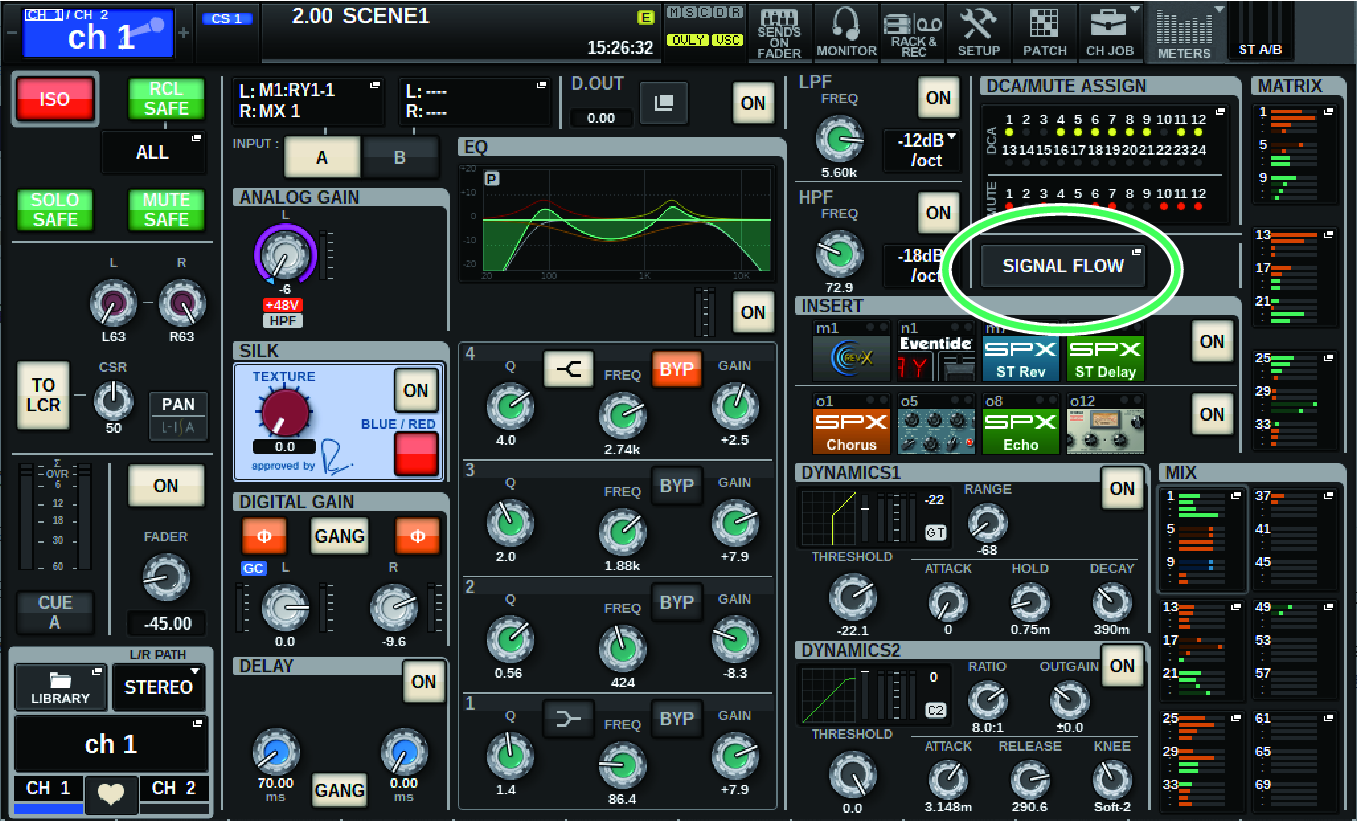Screen dimensions: 1358x821
Task: Open the Rack & Rec screen
Action: (x=913, y=30)
